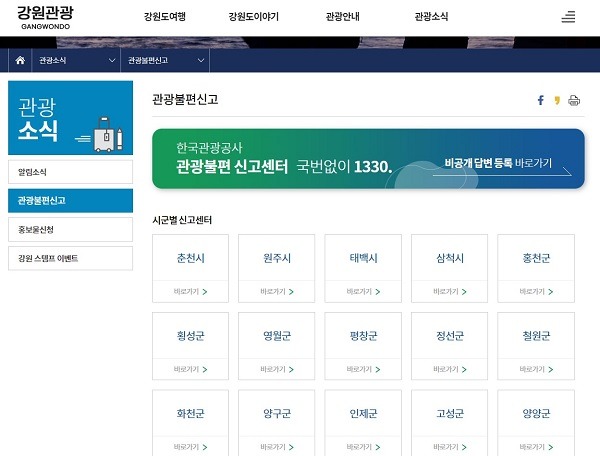Viewport: 600px width, 456px height.
Task: Open the 강원도여행 top menu
Action: point(165,18)
